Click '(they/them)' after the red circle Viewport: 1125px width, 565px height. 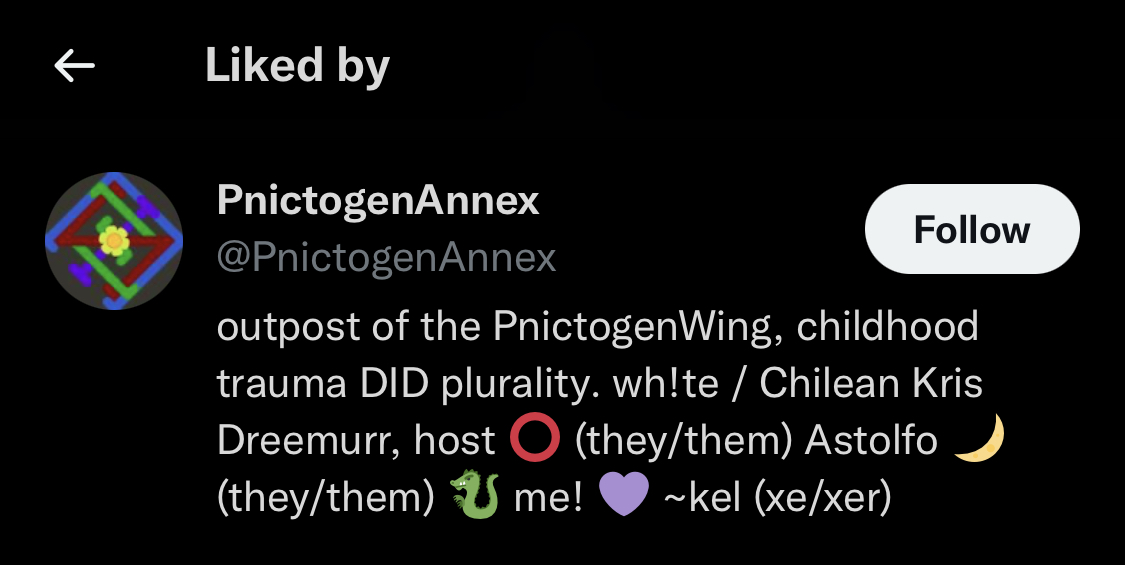(x=683, y=440)
